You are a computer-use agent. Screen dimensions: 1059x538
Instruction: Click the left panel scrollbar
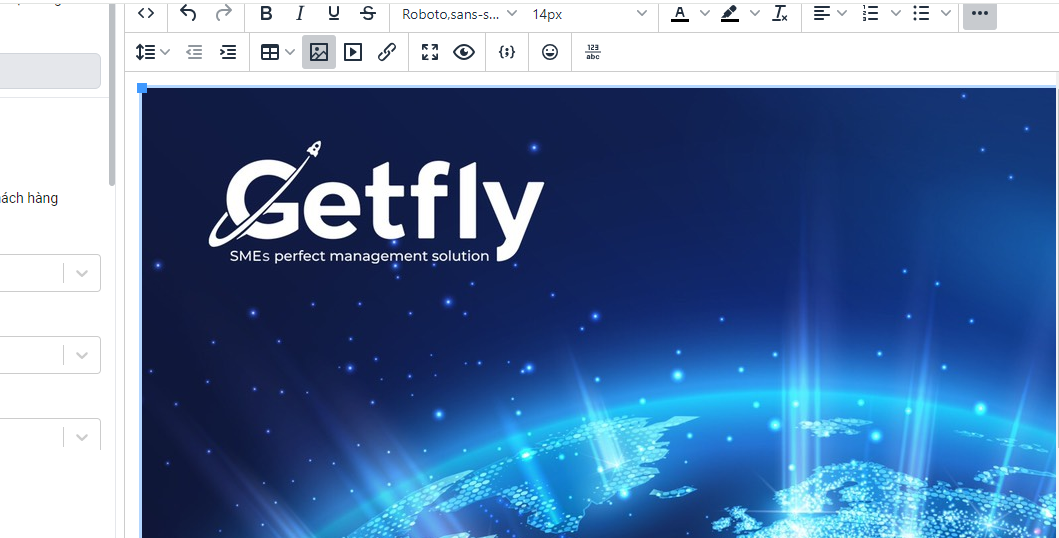[x=112, y=95]
